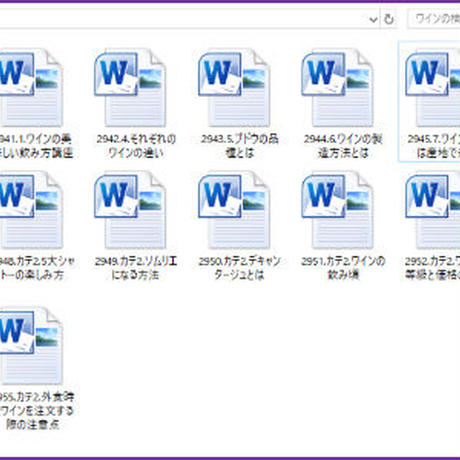Select the Word file icon for 2941.1.ワインの美味しい飲み方講座
The image size is (460, 460).
tap(31, 88)
